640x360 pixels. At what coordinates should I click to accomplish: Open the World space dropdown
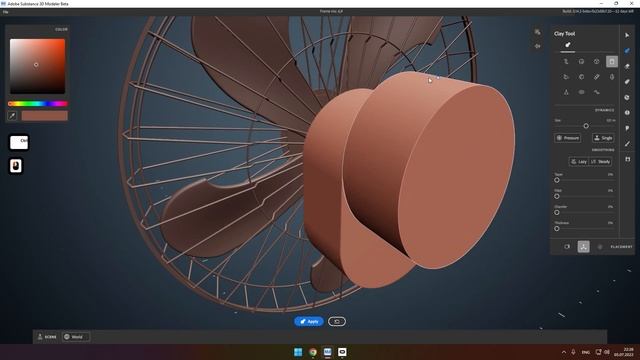coord(76,337)
